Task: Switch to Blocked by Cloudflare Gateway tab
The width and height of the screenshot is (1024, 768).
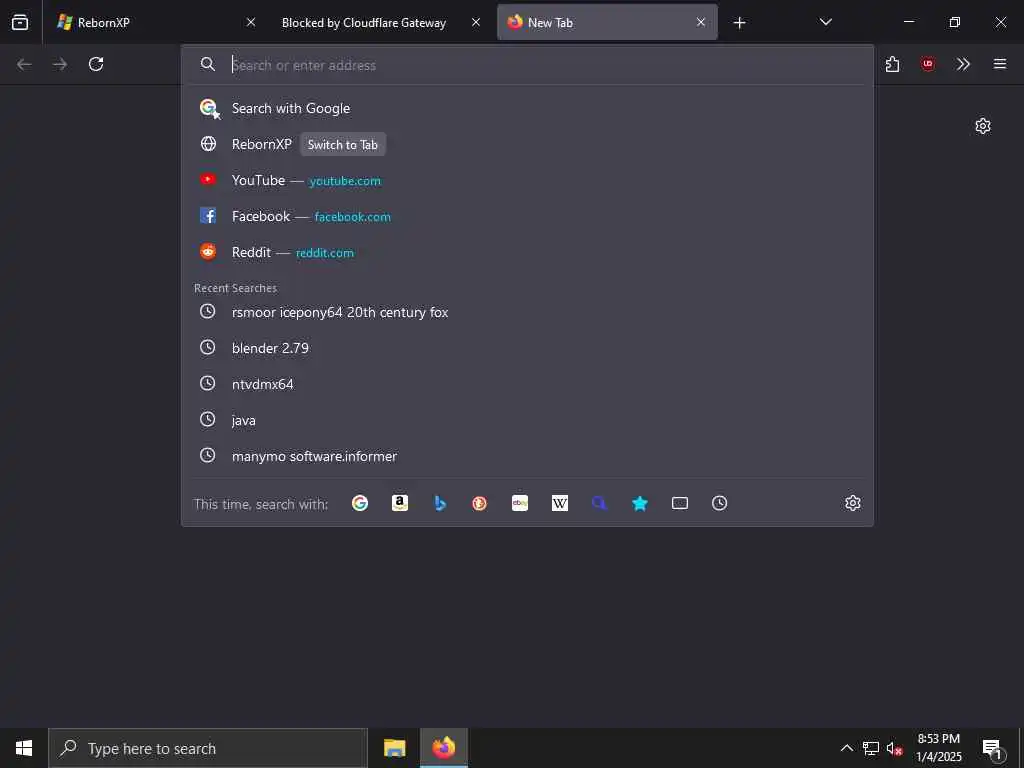Action: pyautogui.click(x=379, y=22)
